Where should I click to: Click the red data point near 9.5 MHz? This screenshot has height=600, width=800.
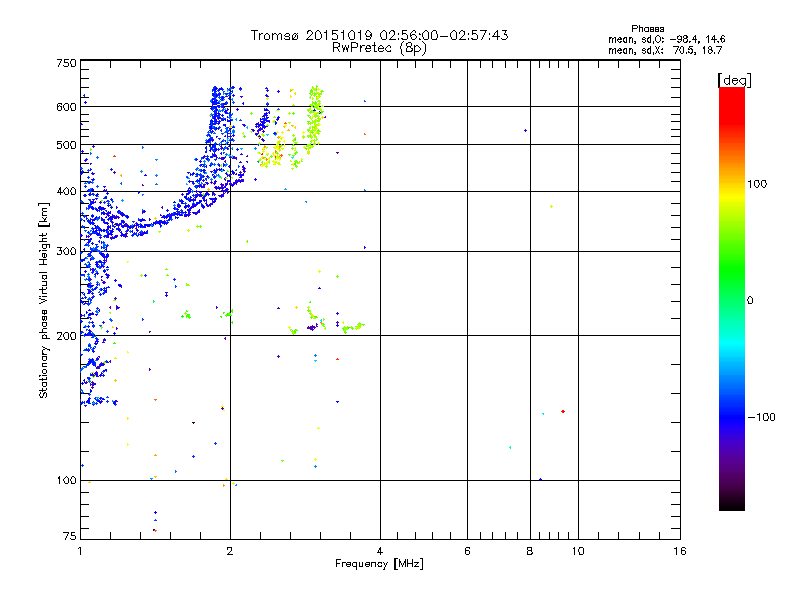click(x=563, y=411)
